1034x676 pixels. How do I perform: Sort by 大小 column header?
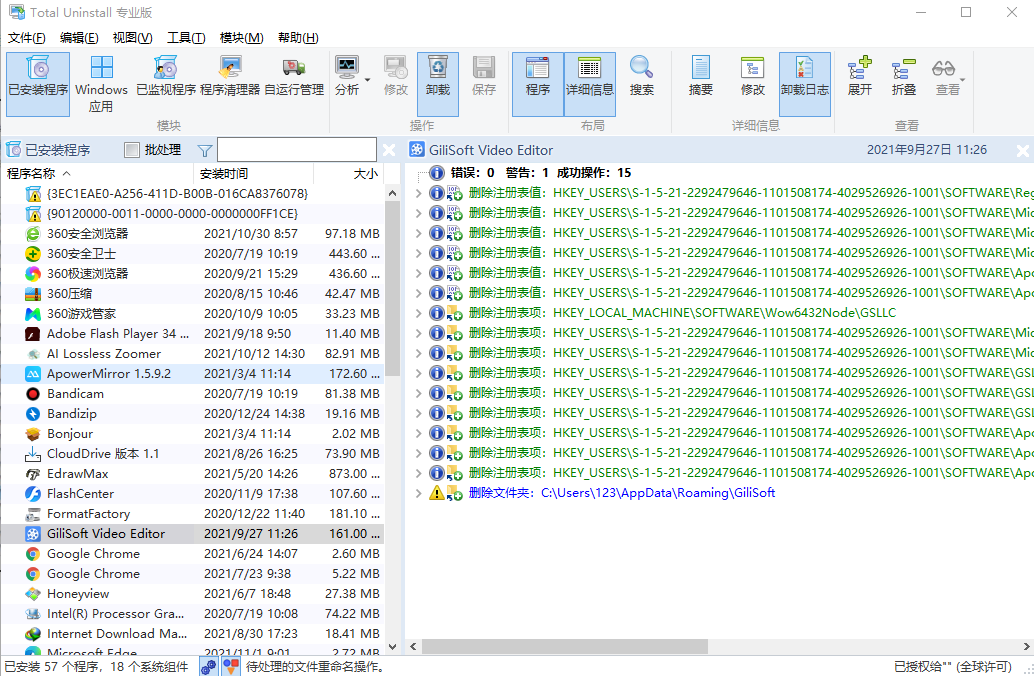349,173
